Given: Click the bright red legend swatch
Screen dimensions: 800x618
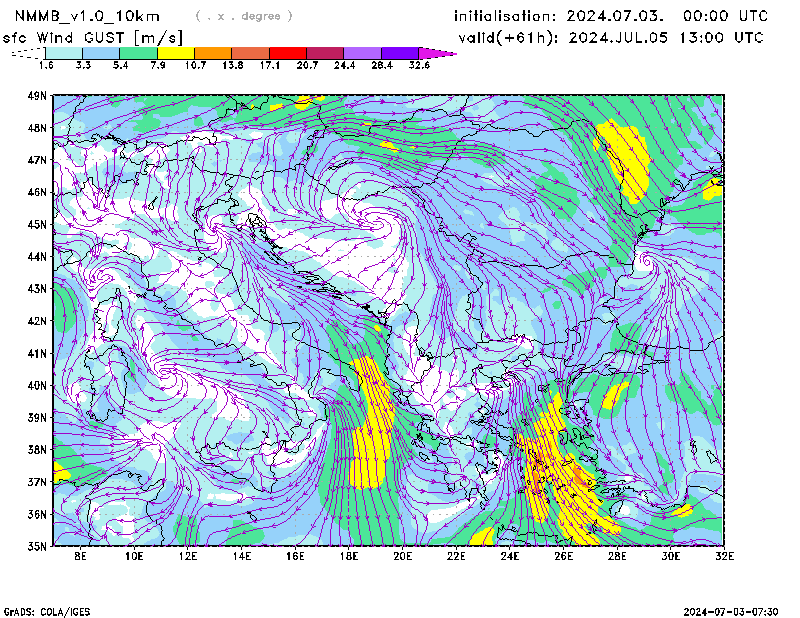Looking at the screenshot, I should [288, 53].
